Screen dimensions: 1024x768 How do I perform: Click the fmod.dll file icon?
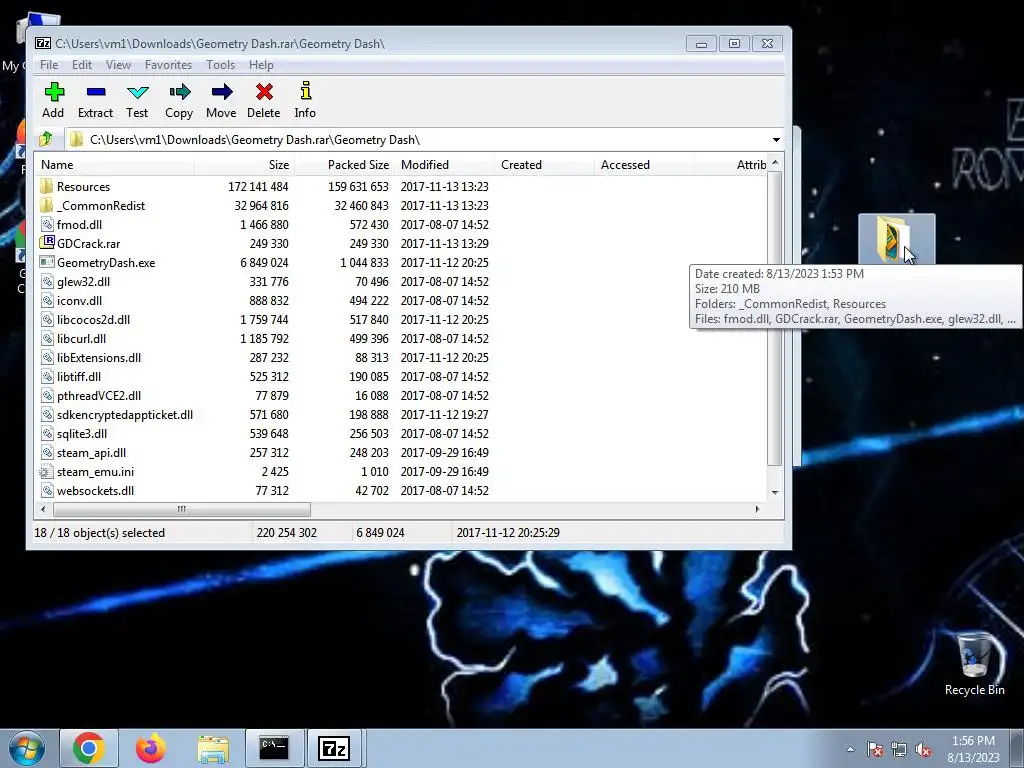(x=46, y=224)
